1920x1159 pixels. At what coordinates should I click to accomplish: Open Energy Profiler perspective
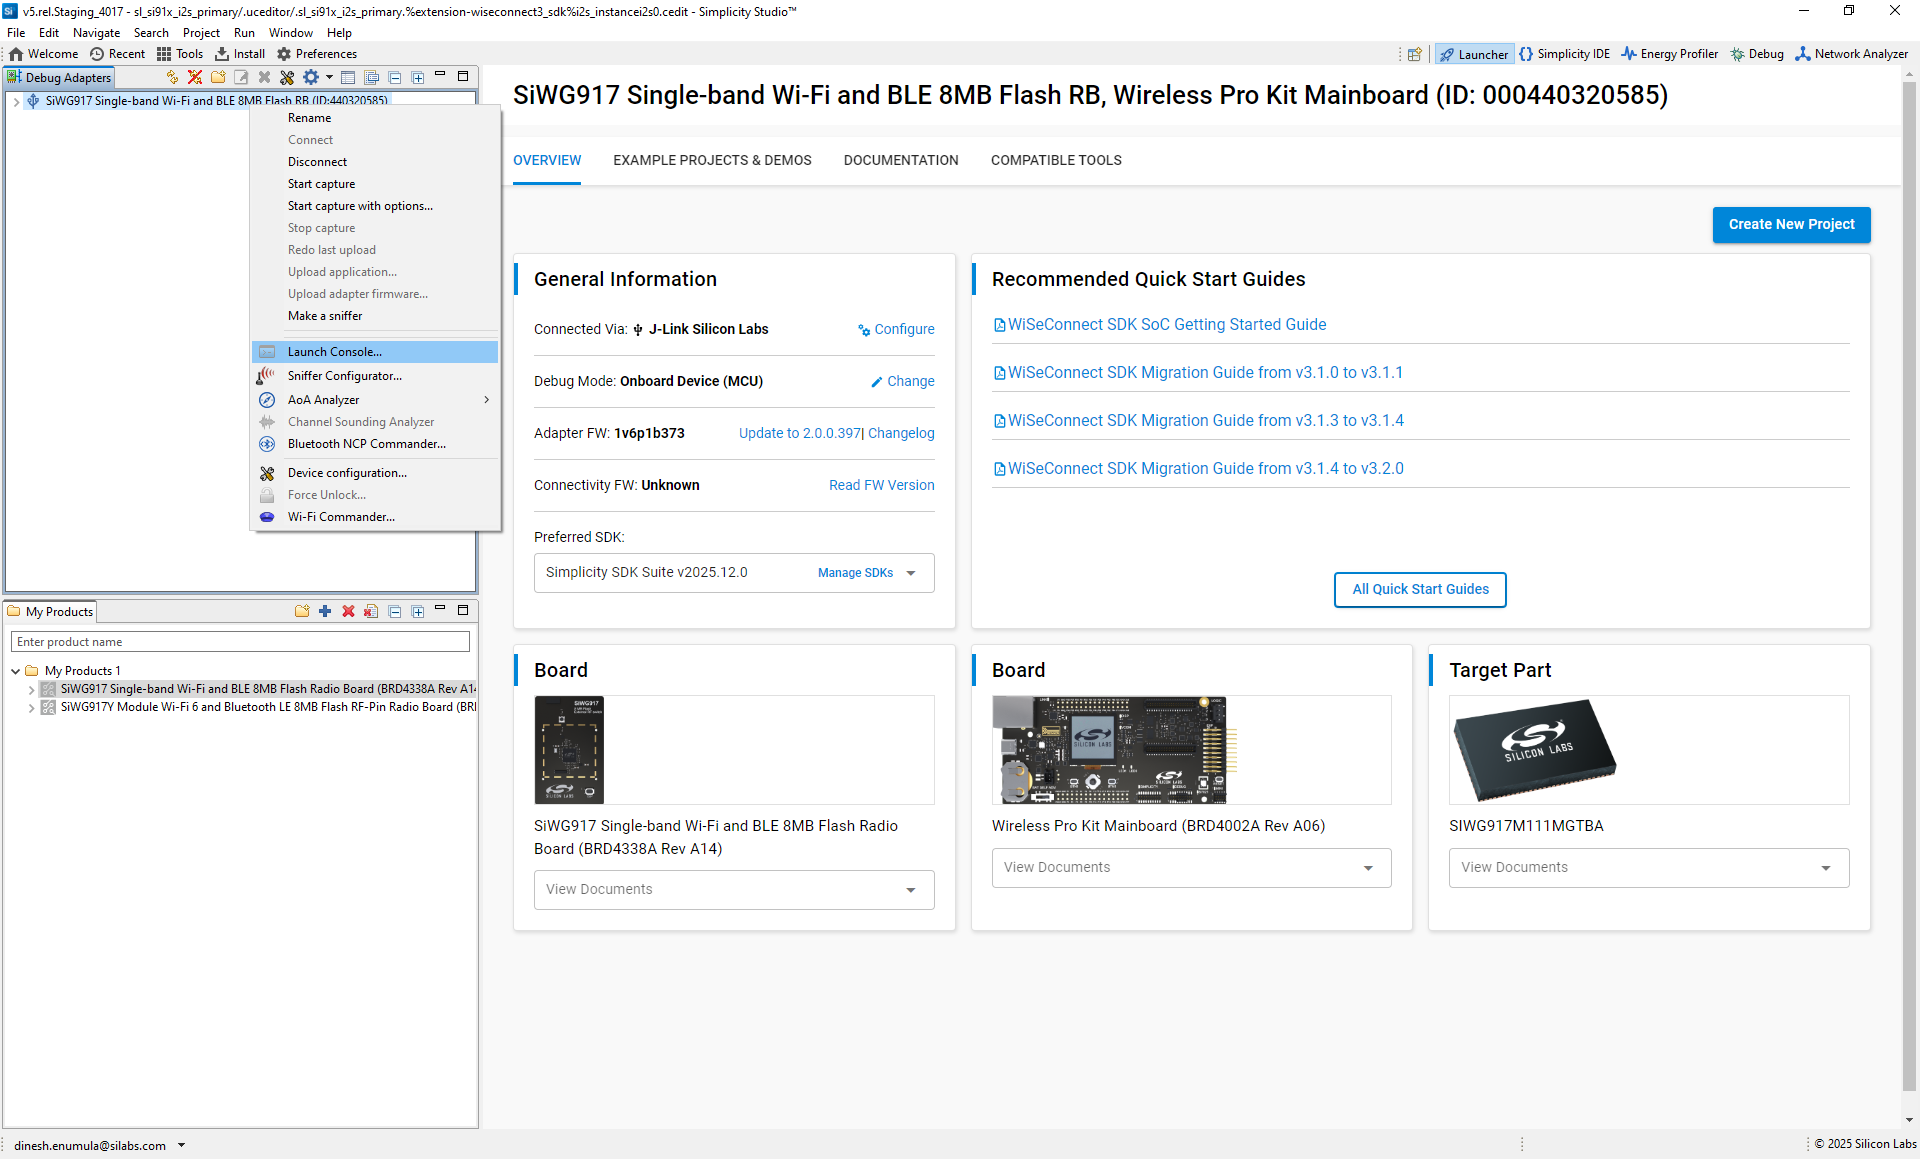pyautogui.click(x=1669, y=54)
